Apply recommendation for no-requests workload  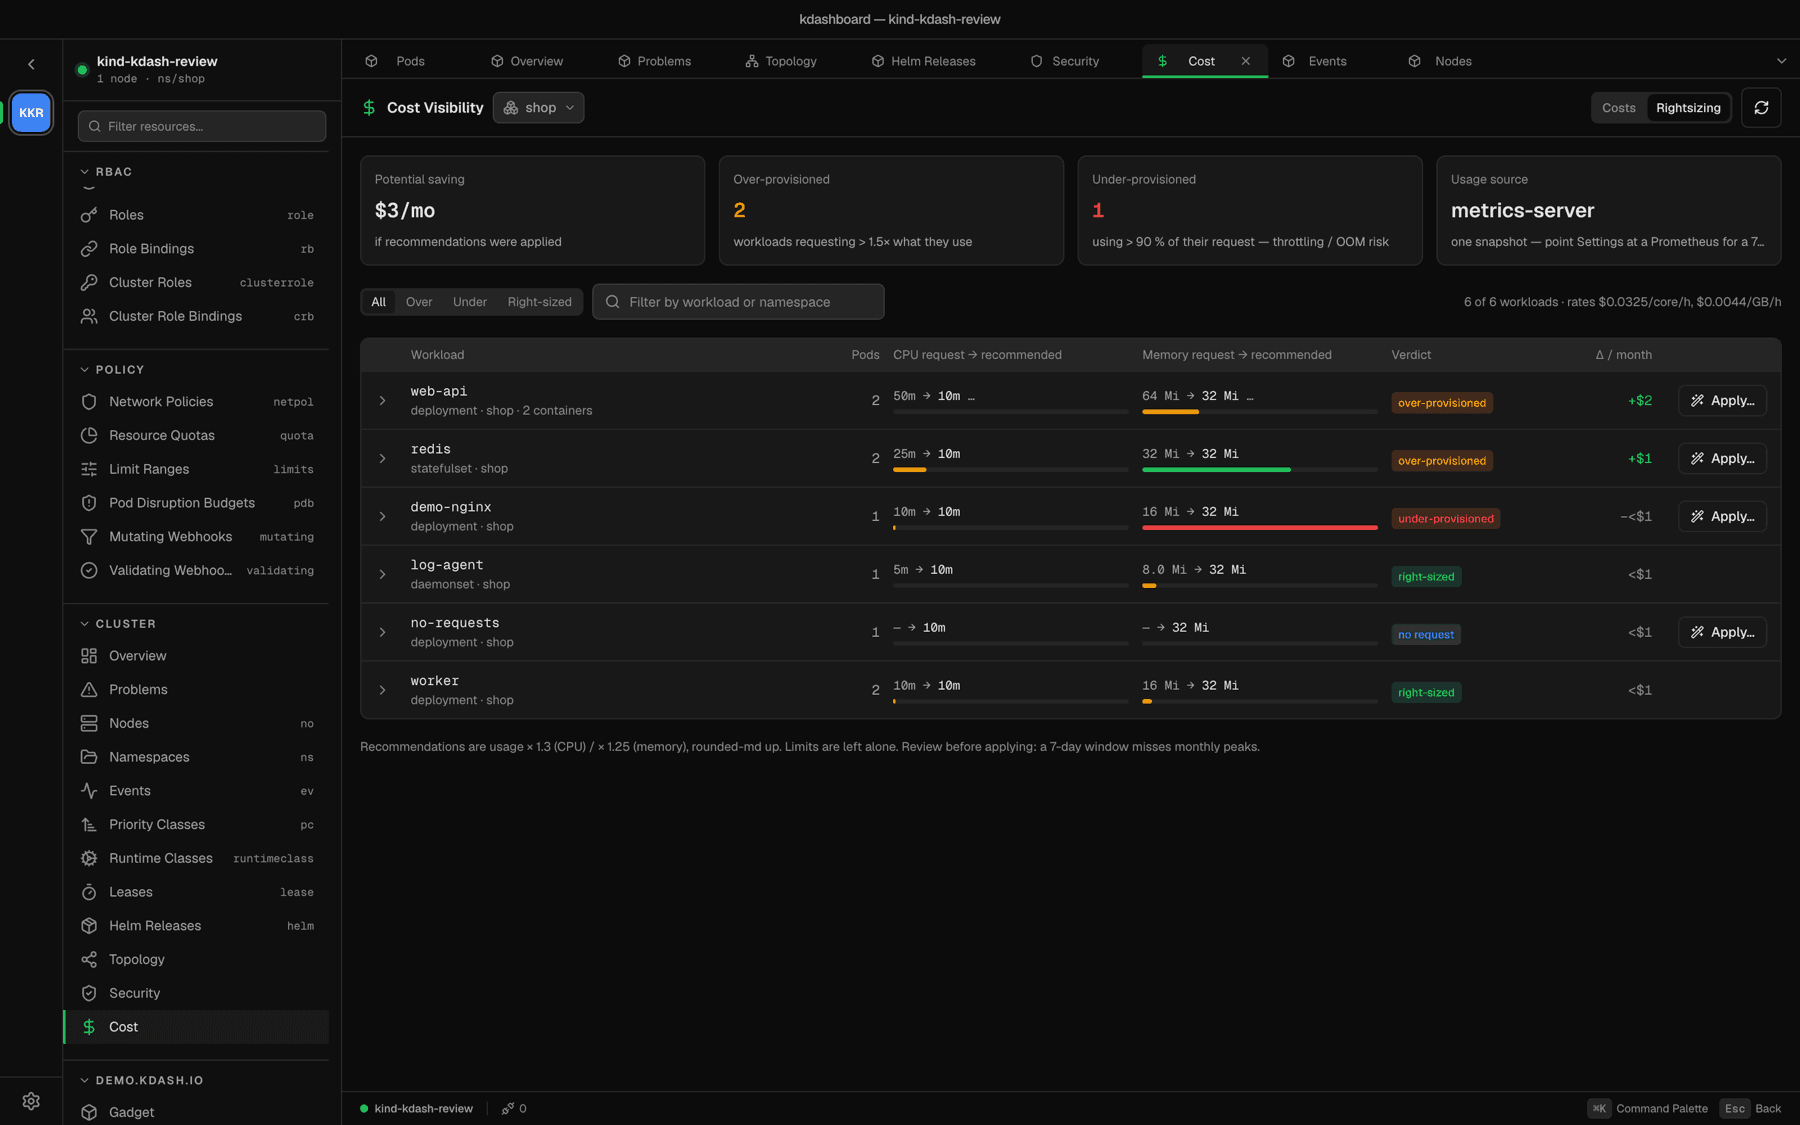(x=1722, y=632)
